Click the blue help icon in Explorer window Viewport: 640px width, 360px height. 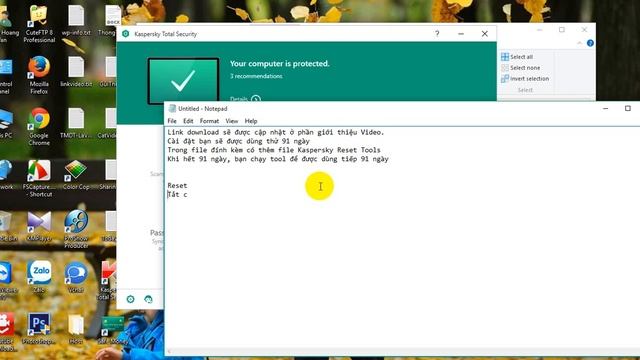[590, 43]
